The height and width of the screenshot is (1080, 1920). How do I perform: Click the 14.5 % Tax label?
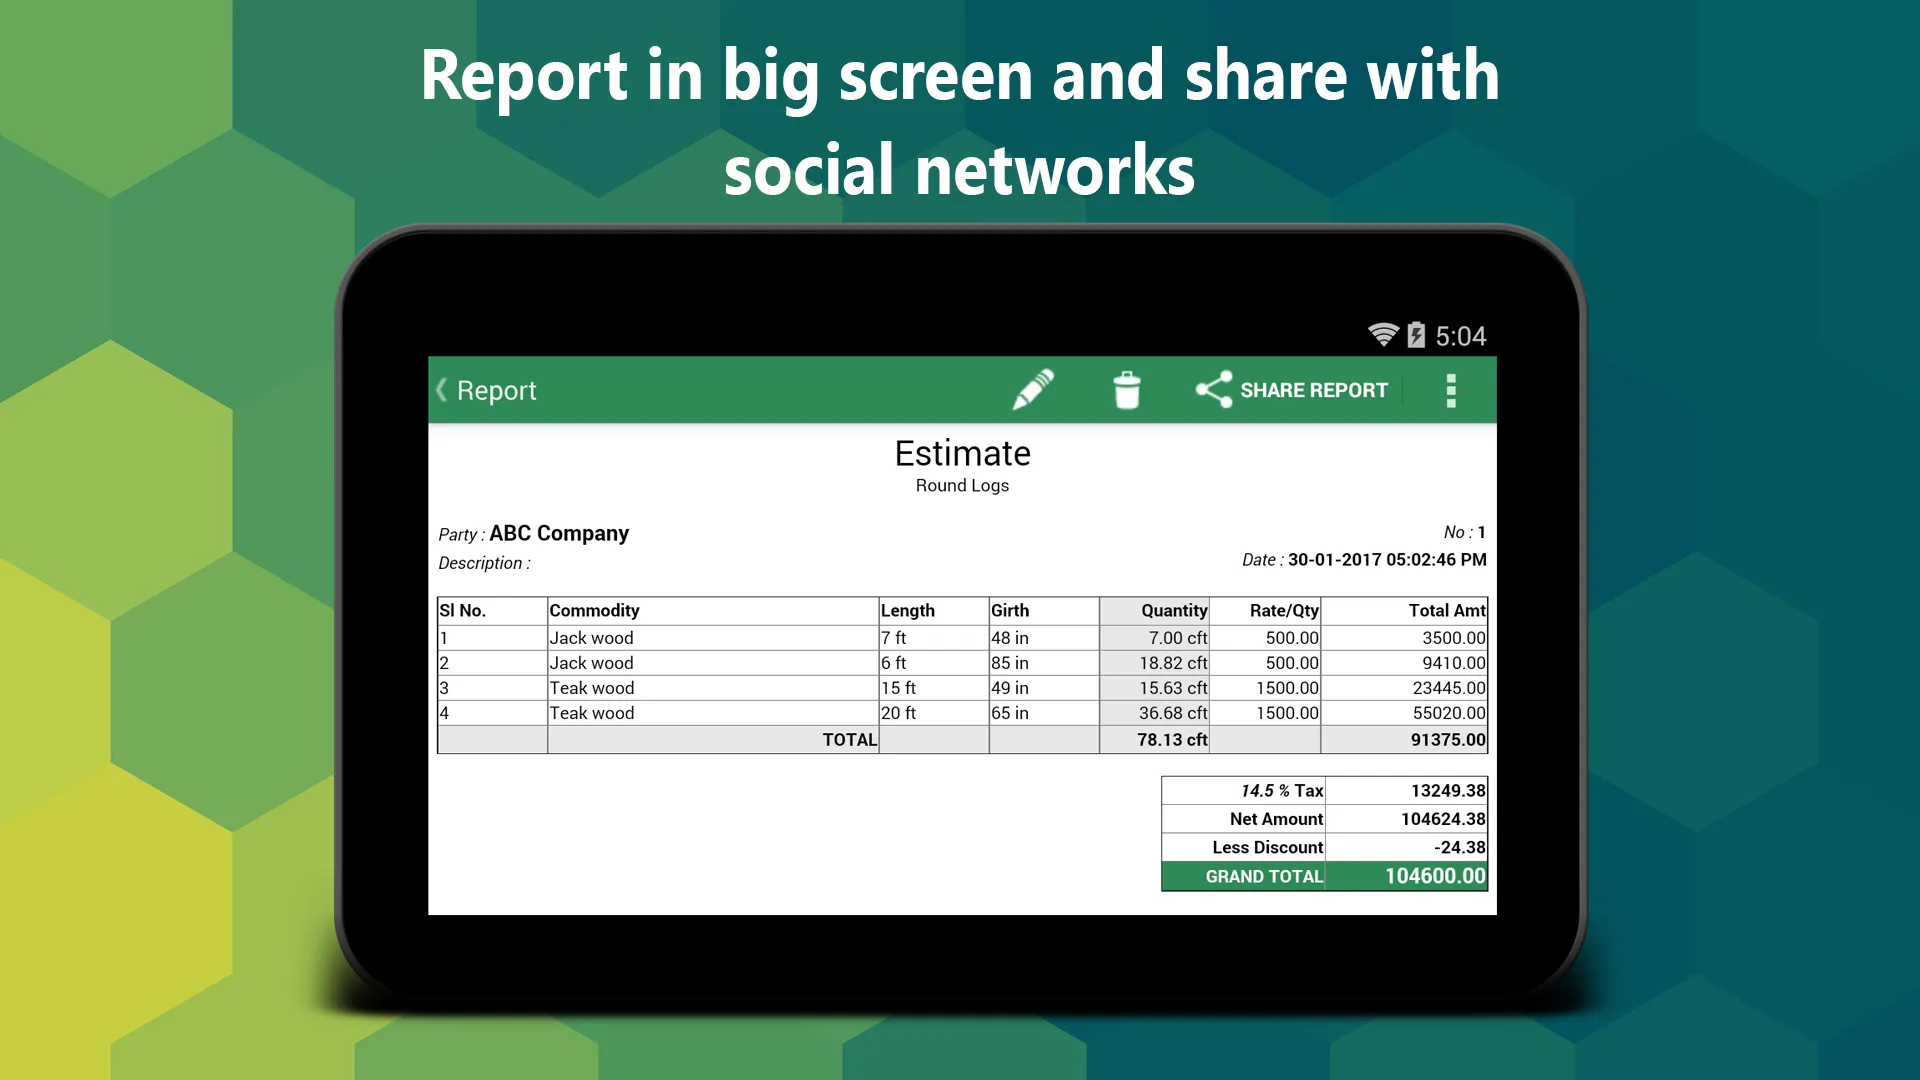click(x=1282, y=791)
